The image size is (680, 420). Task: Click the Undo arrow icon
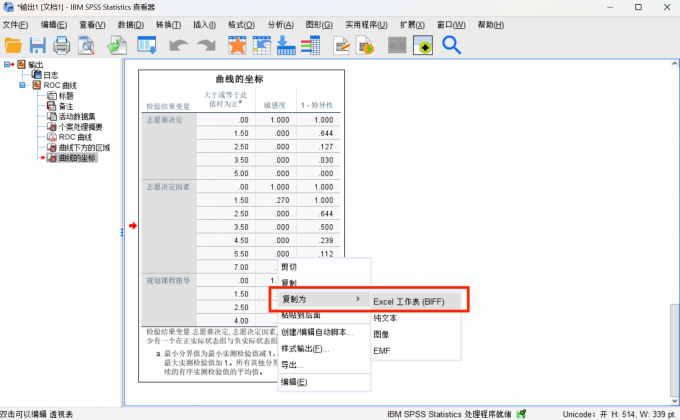click(x=179, y=45)
